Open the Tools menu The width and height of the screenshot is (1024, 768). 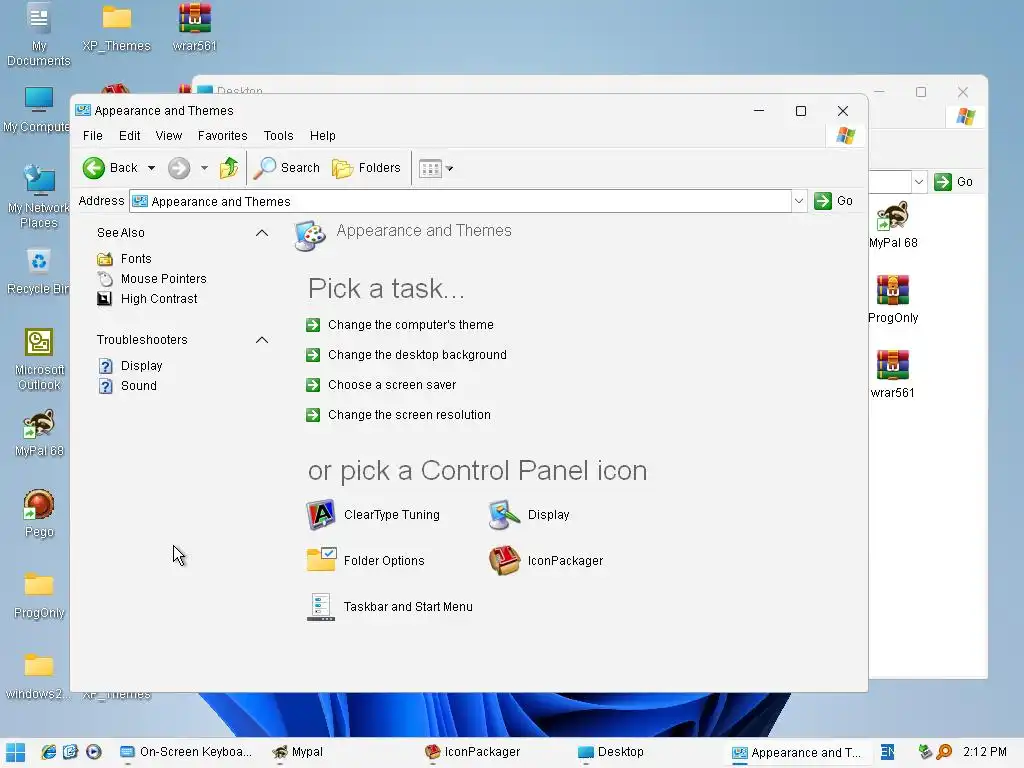click(x=278, y=136)
